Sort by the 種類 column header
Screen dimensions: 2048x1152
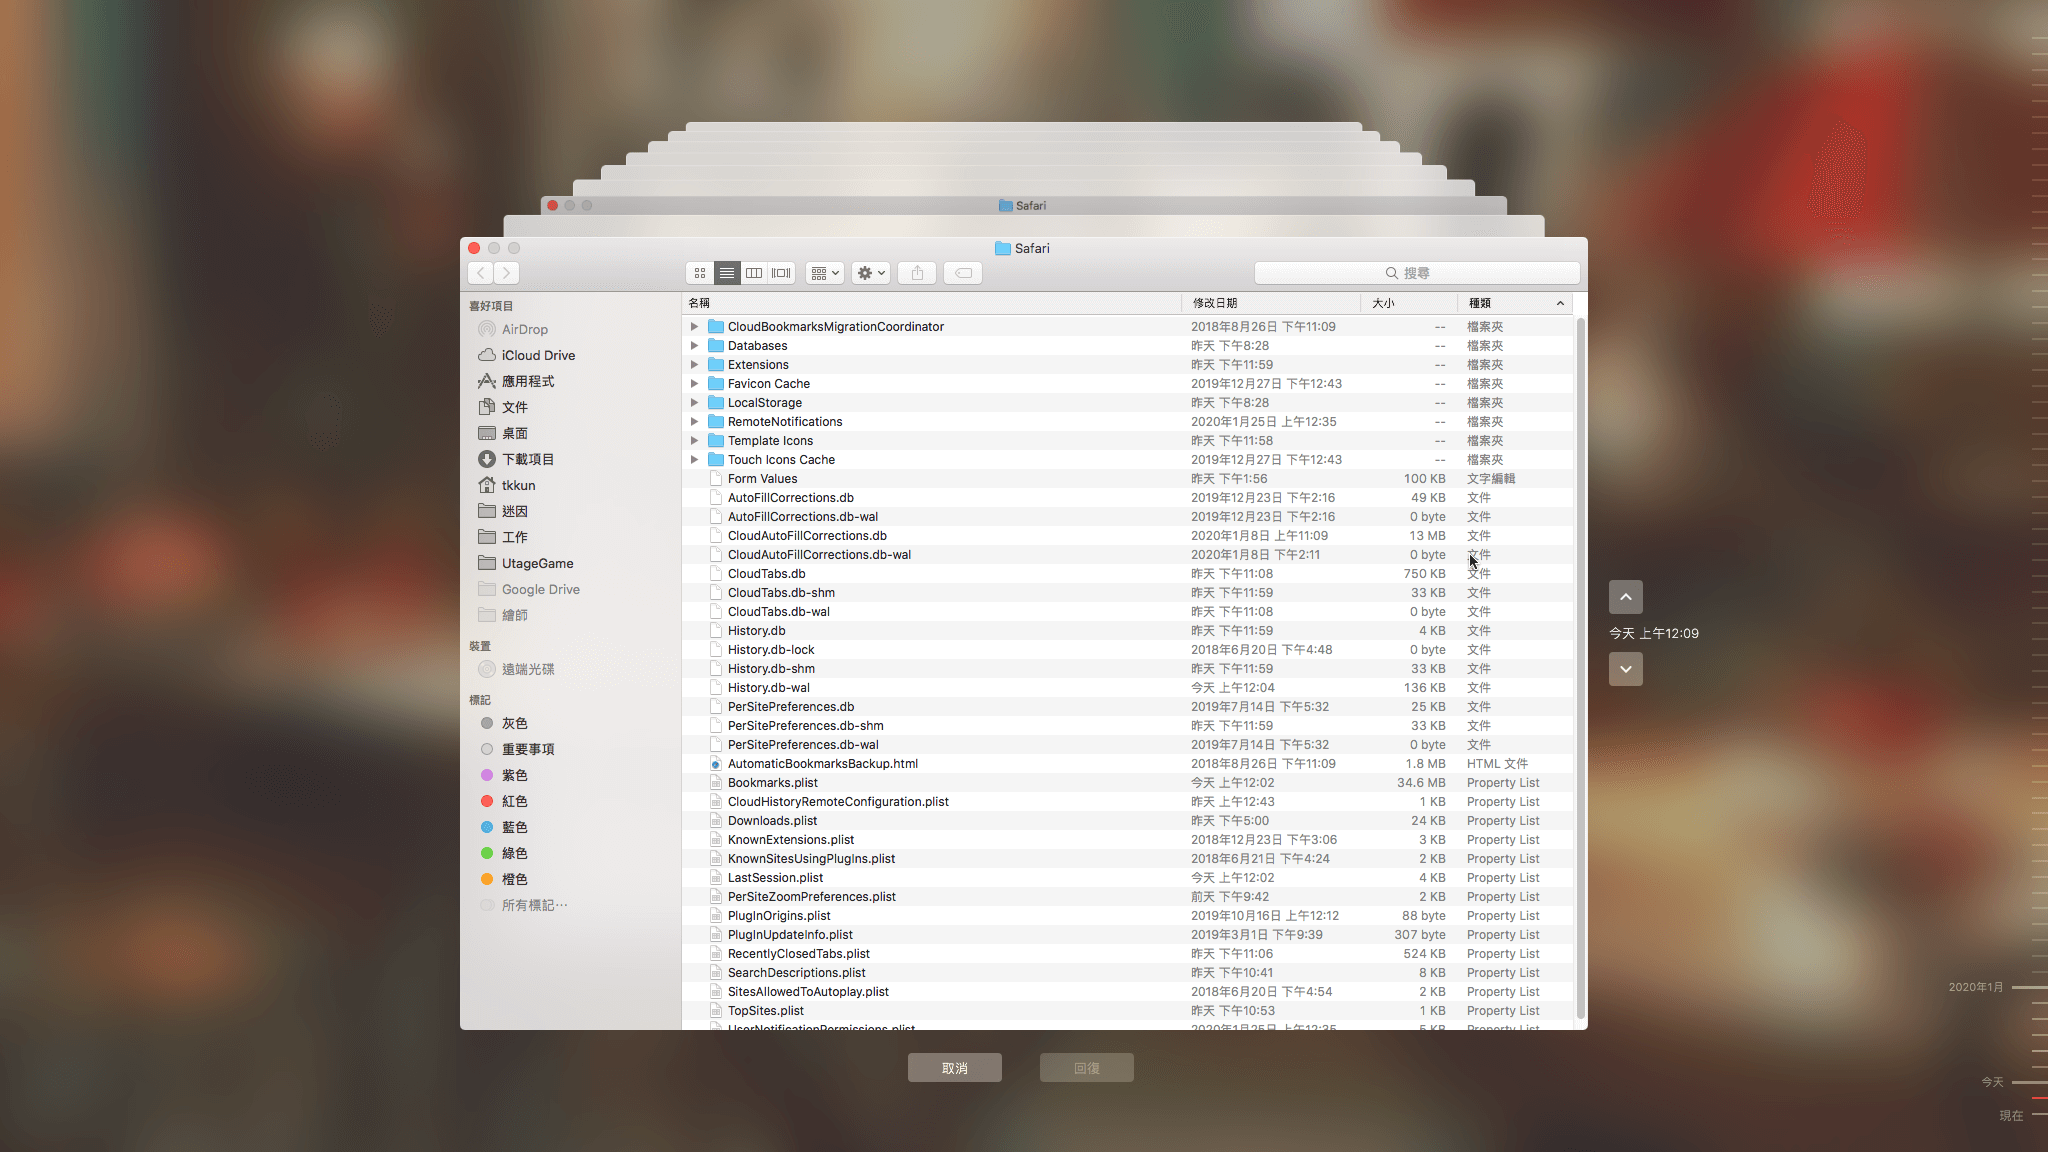click(1515, 303)
